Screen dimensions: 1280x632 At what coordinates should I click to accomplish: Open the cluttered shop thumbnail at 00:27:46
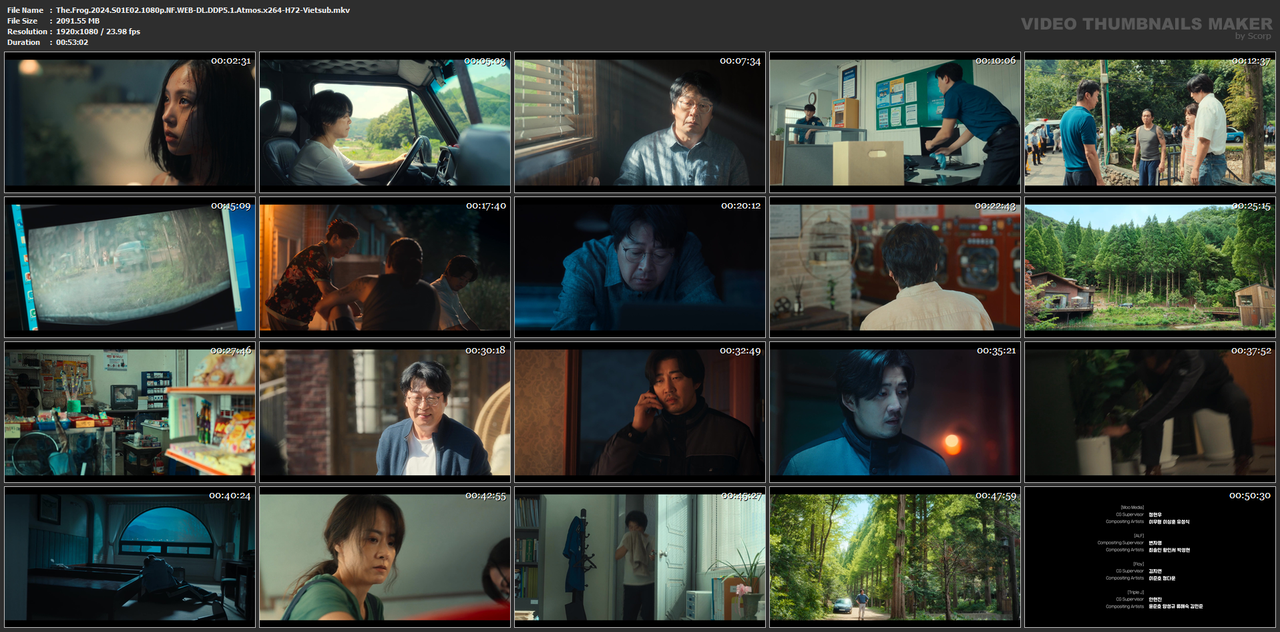tap(130, 411)
